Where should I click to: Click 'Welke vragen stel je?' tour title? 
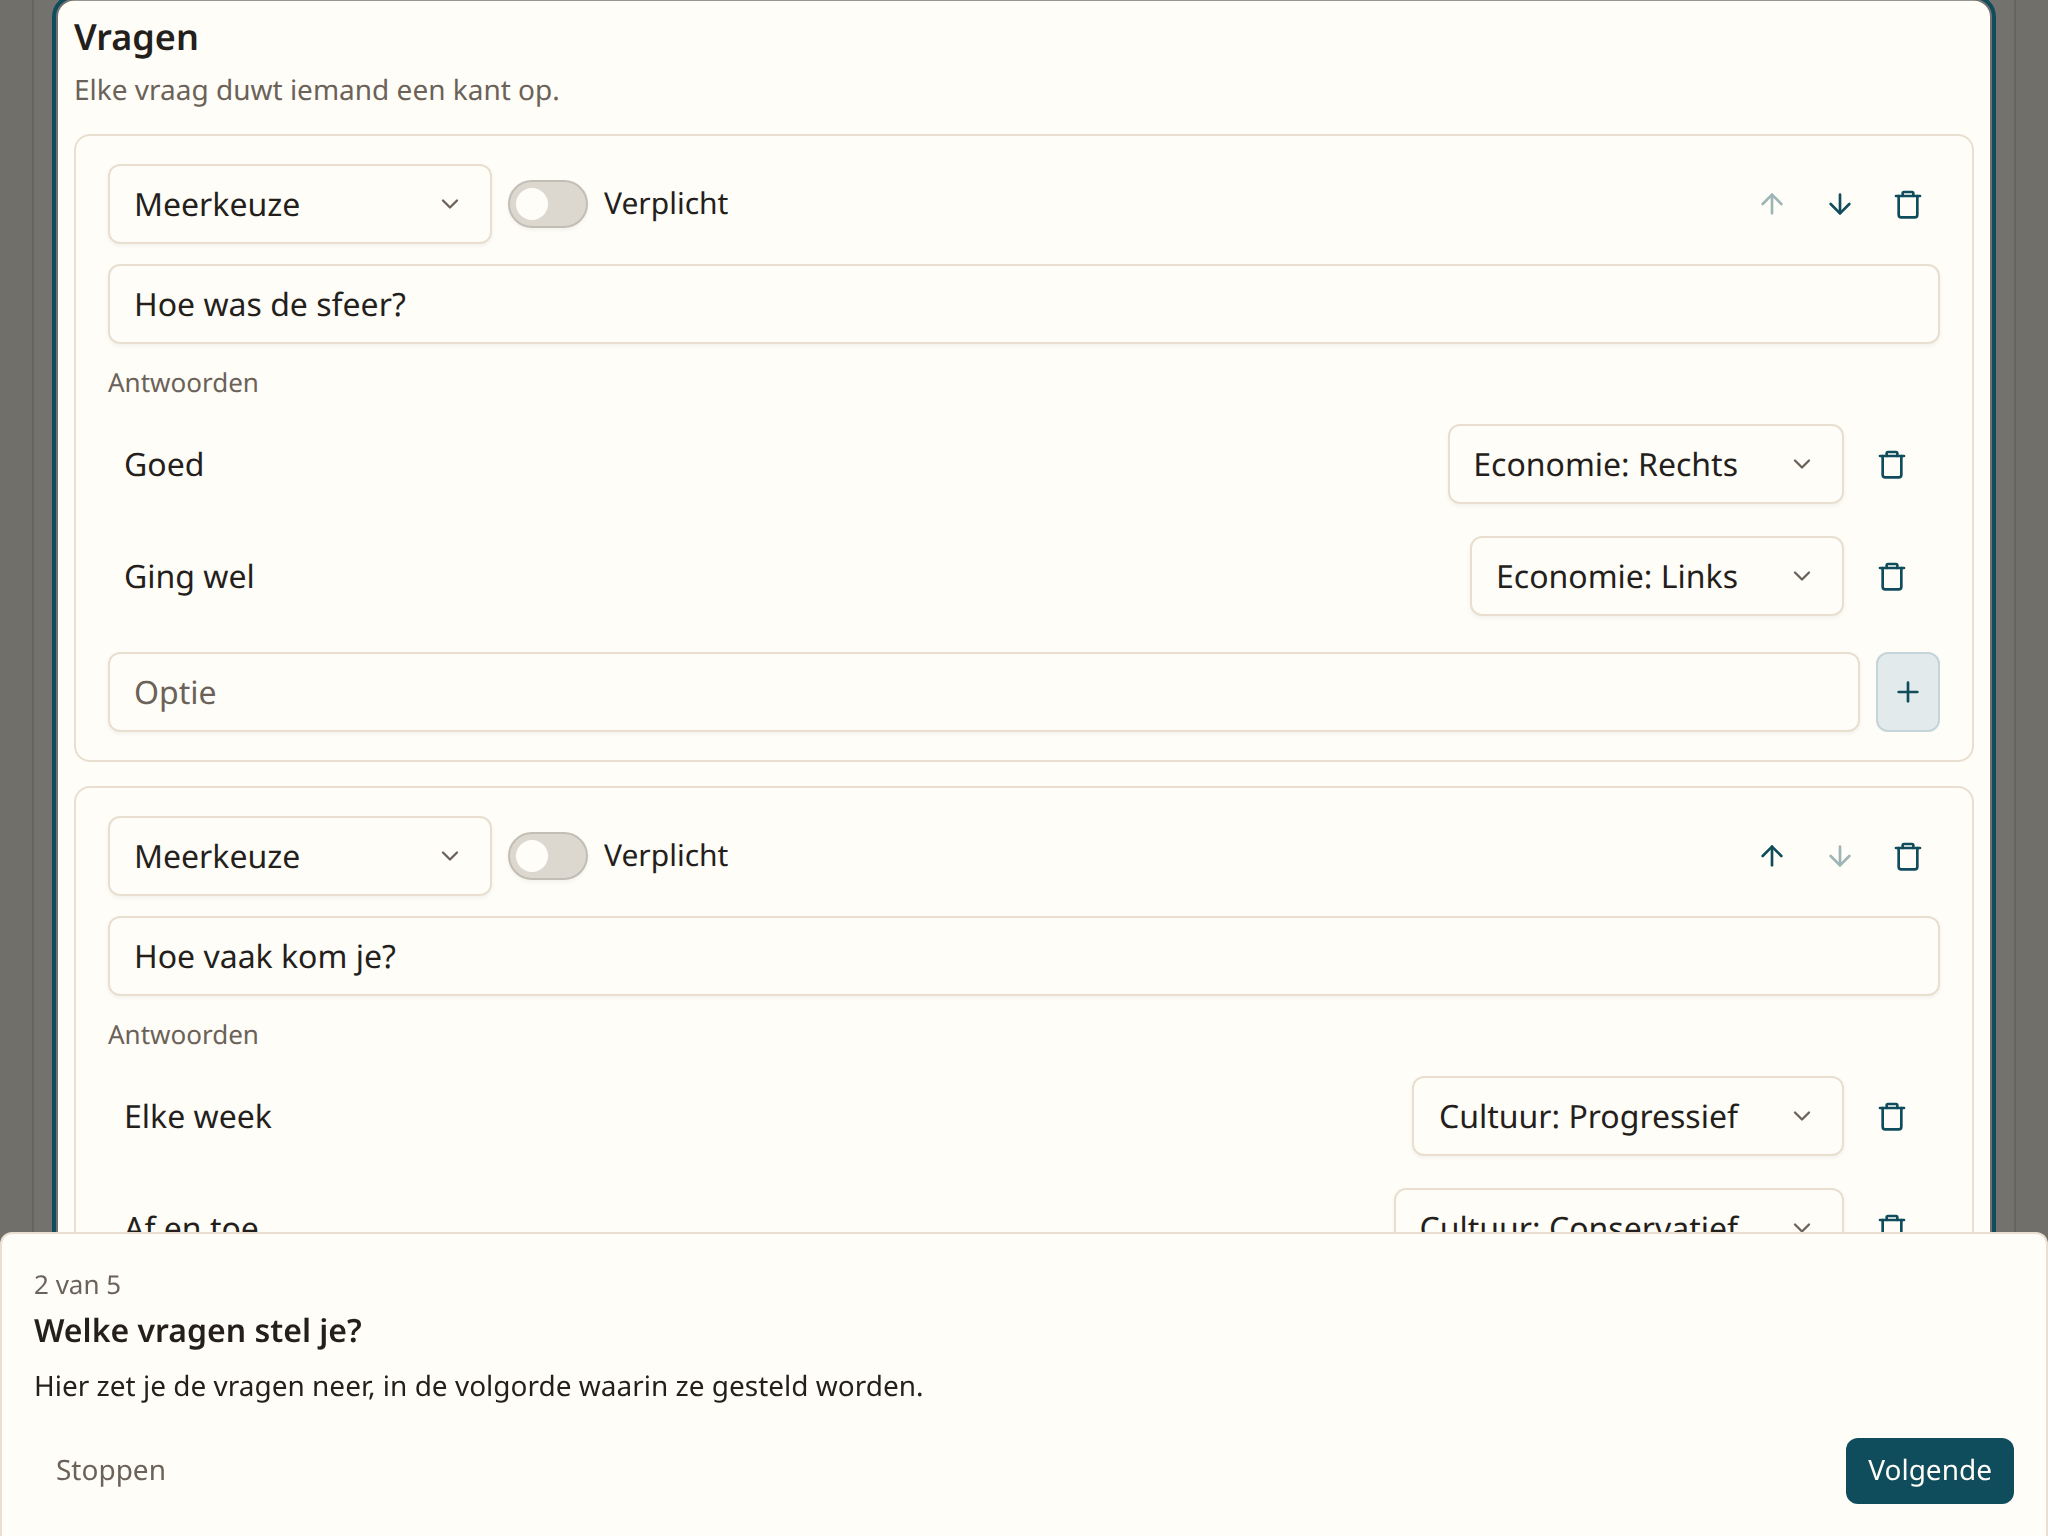pyautogui.click(x=198, y=1331)
